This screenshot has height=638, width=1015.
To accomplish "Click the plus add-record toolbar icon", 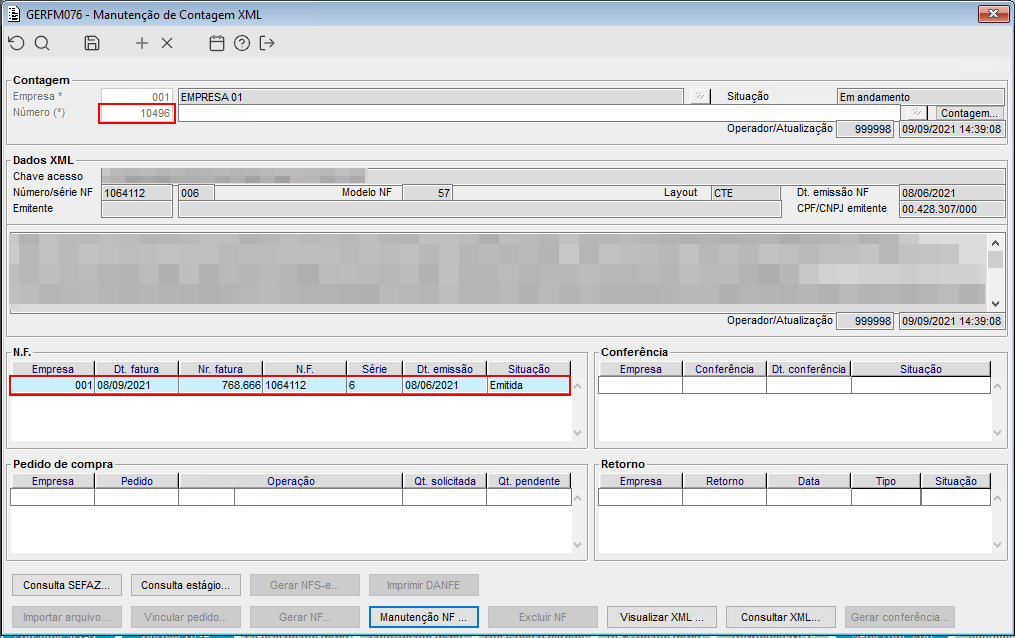I will (x=142, y=43).
